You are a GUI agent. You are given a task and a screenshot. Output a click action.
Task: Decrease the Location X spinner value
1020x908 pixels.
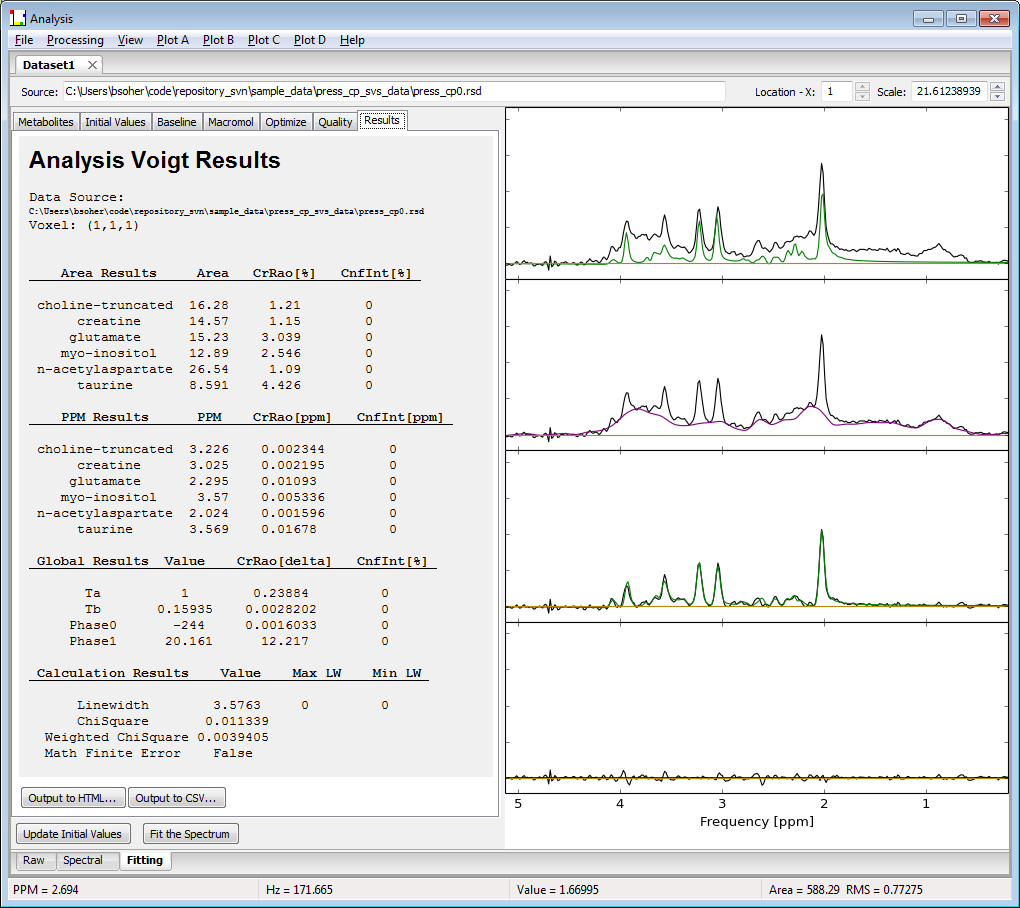(x=862, y=97)
